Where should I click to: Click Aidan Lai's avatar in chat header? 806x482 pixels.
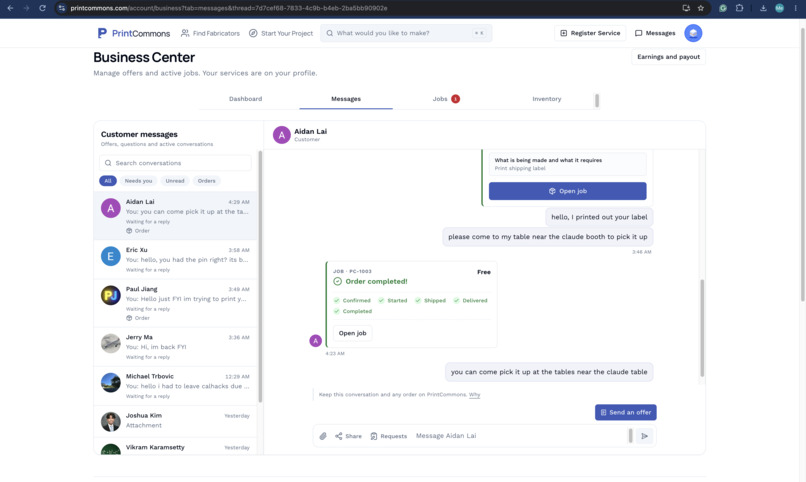(281, 135)
